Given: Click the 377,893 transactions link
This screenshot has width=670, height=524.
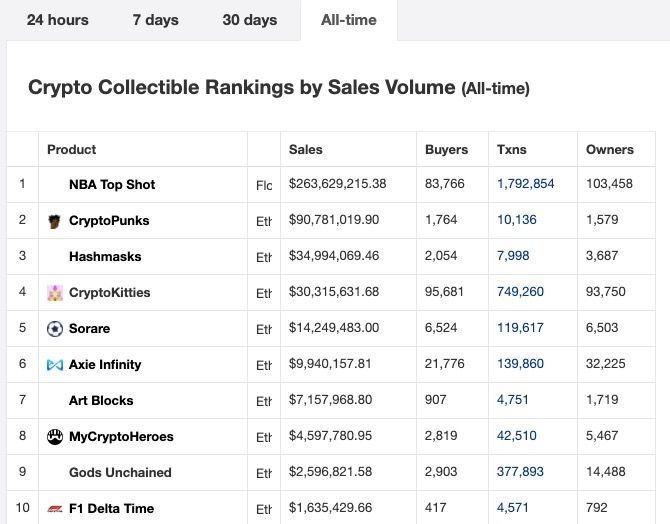Looking at the screenshot, I should [520, 471].
